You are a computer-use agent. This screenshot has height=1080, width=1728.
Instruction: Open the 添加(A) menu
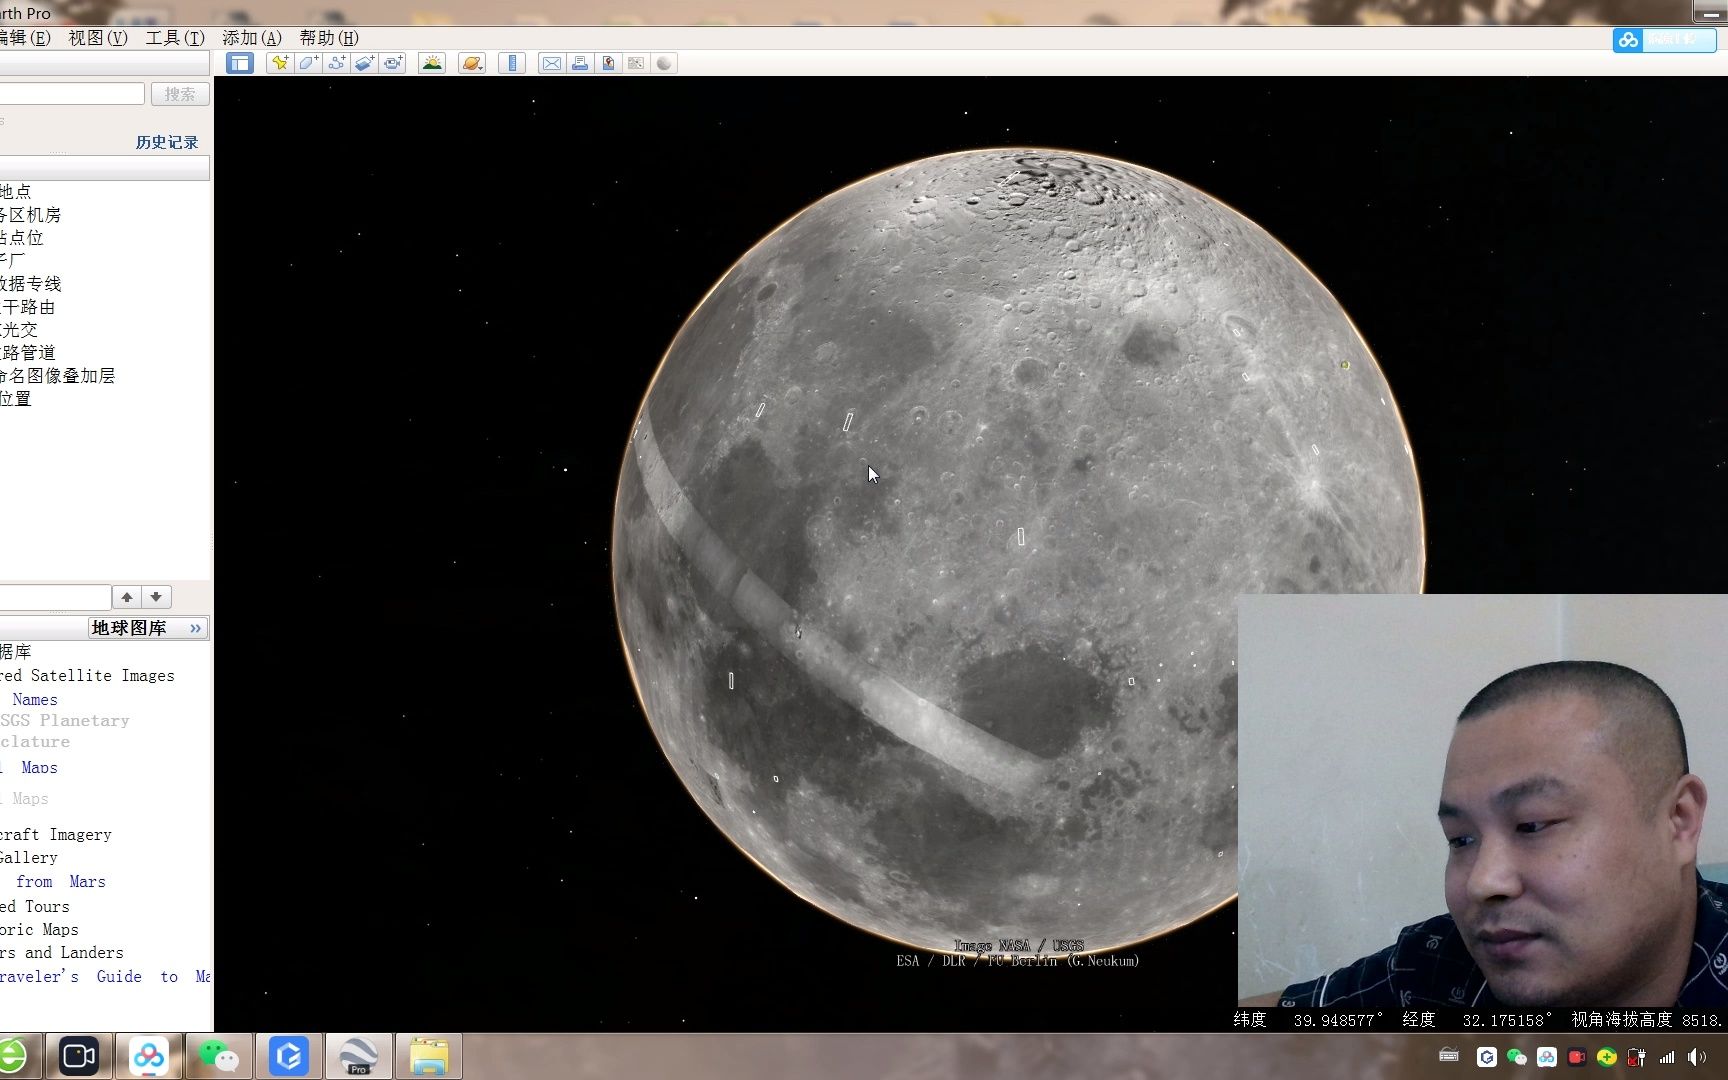tap(252, 38)
